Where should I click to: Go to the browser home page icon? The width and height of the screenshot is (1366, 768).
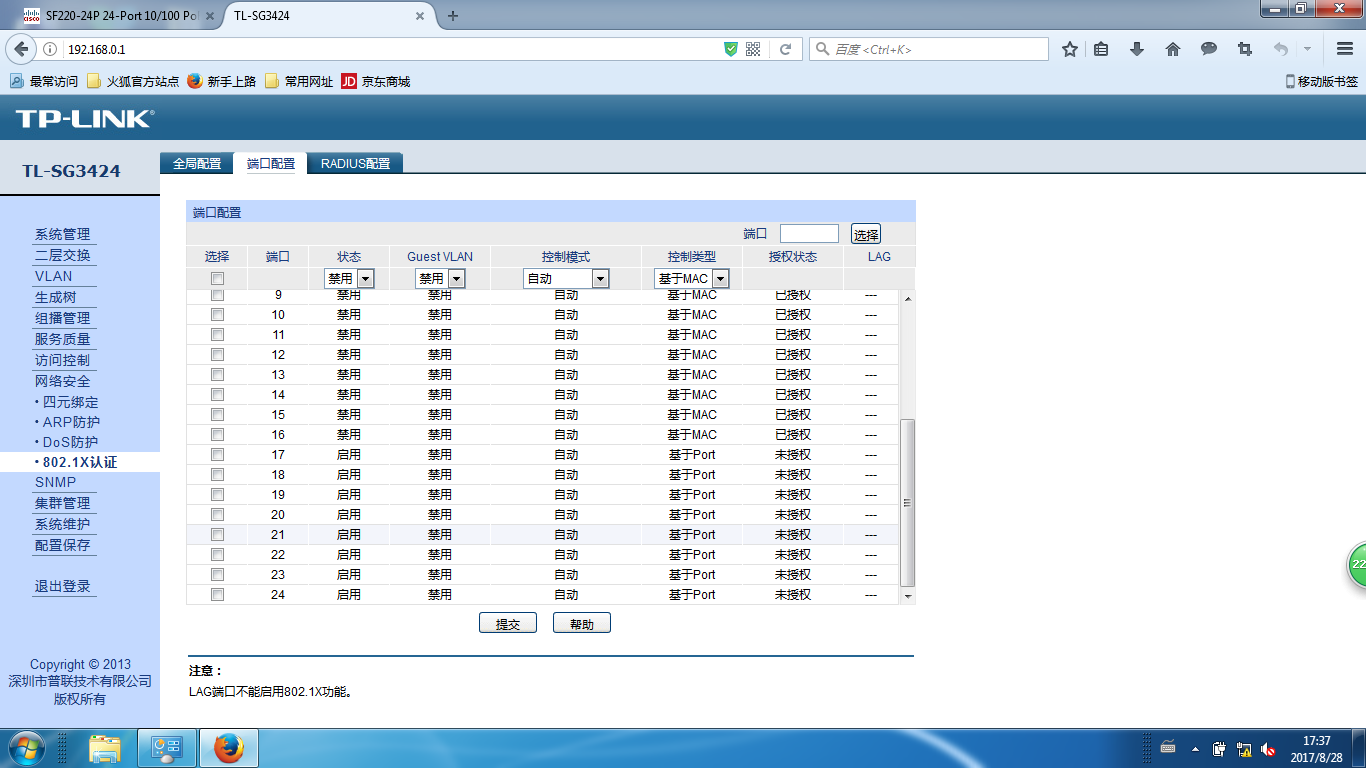(1173, 49)
